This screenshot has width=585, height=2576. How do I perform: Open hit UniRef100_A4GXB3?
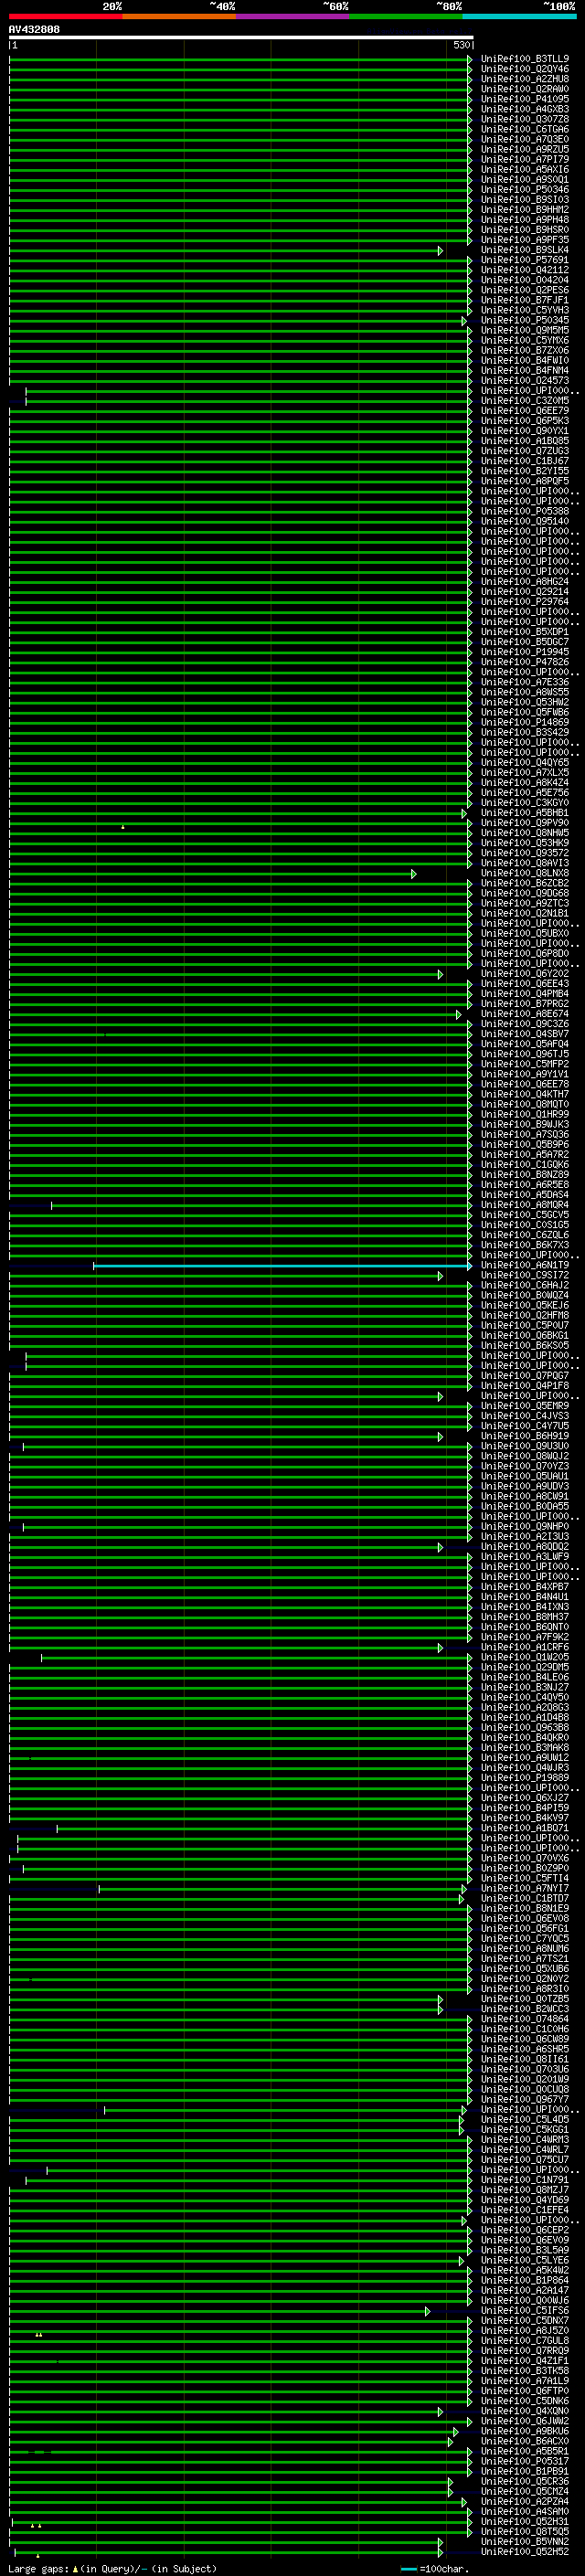[x=525, y=109]
